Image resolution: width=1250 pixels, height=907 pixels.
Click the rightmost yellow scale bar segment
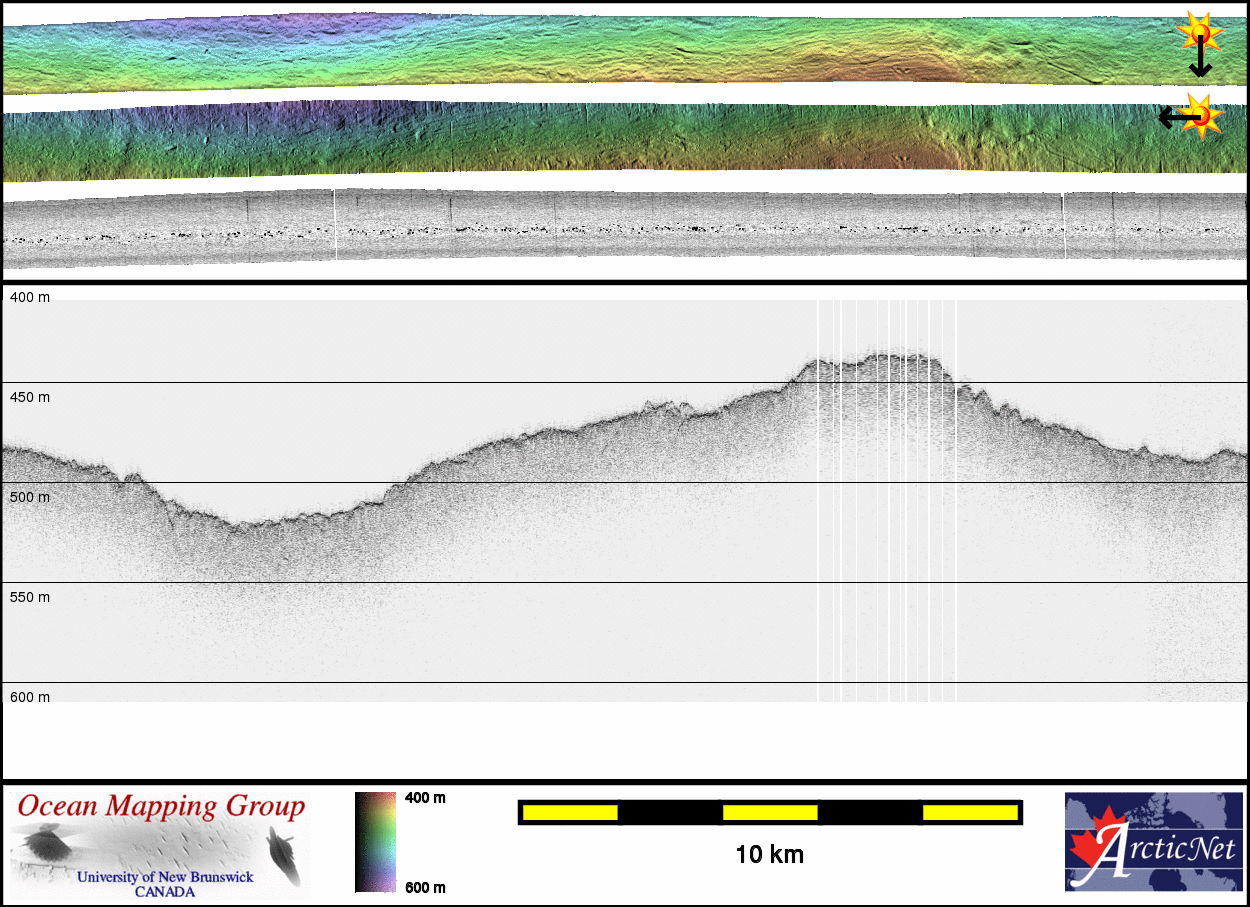click(x=969, y=813)
